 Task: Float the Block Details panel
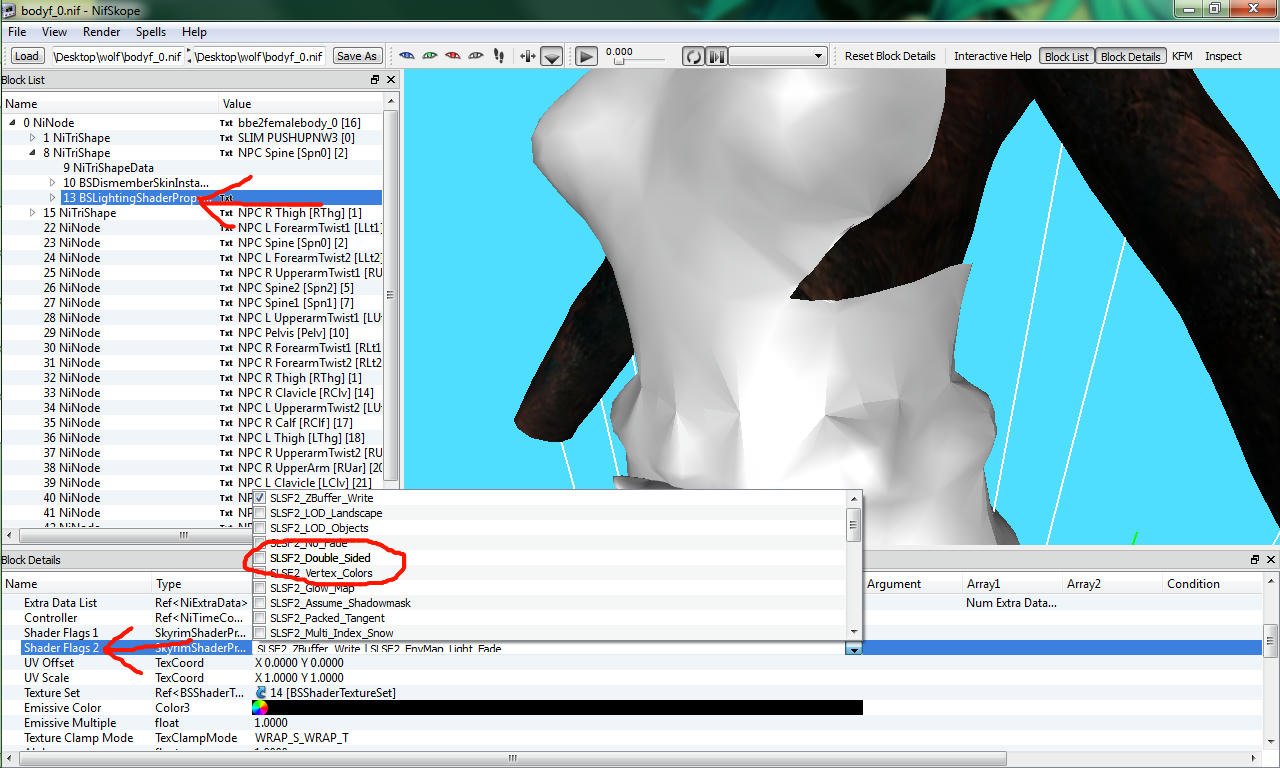click(1255, 560)
